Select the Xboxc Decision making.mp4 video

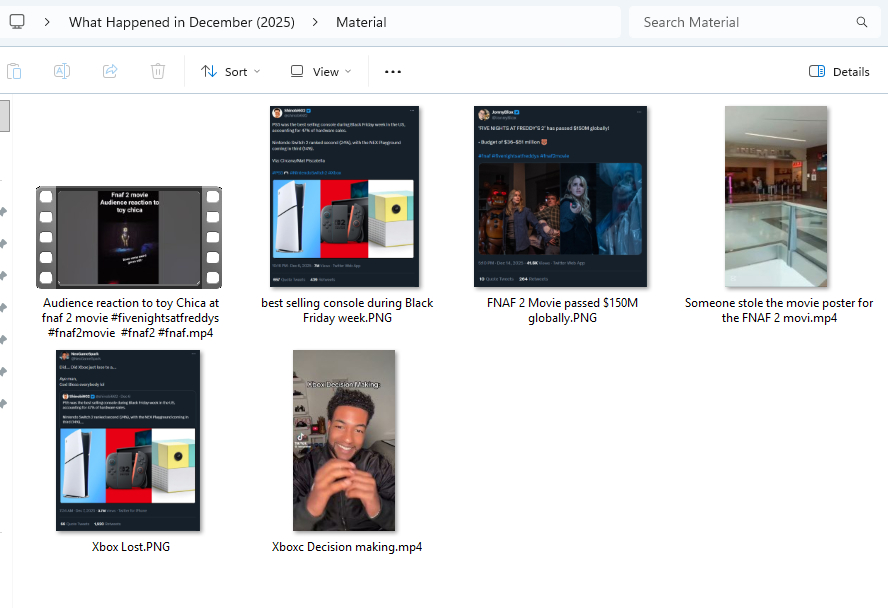coord(345,440)
